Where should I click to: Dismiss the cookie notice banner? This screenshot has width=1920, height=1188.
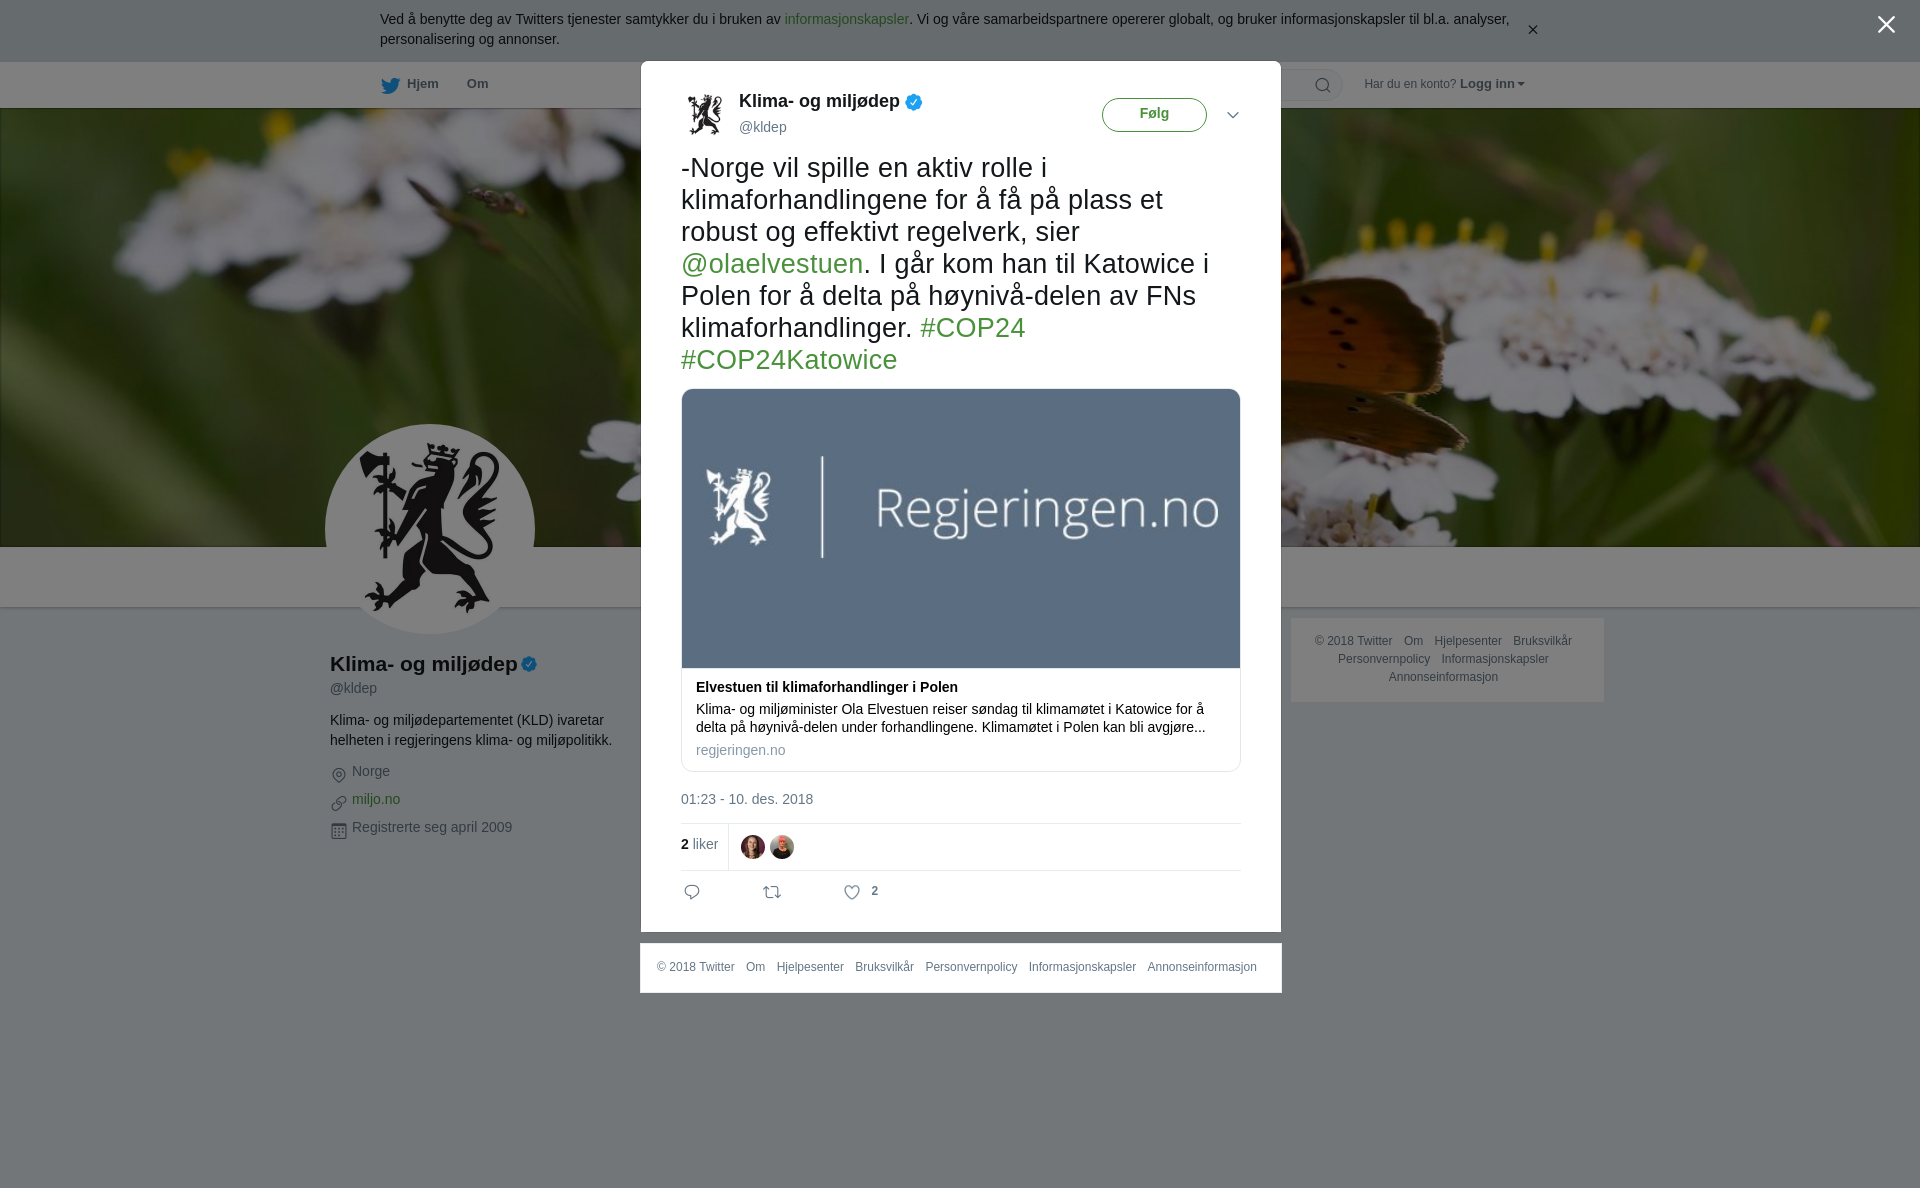[x=1532, y=30]
